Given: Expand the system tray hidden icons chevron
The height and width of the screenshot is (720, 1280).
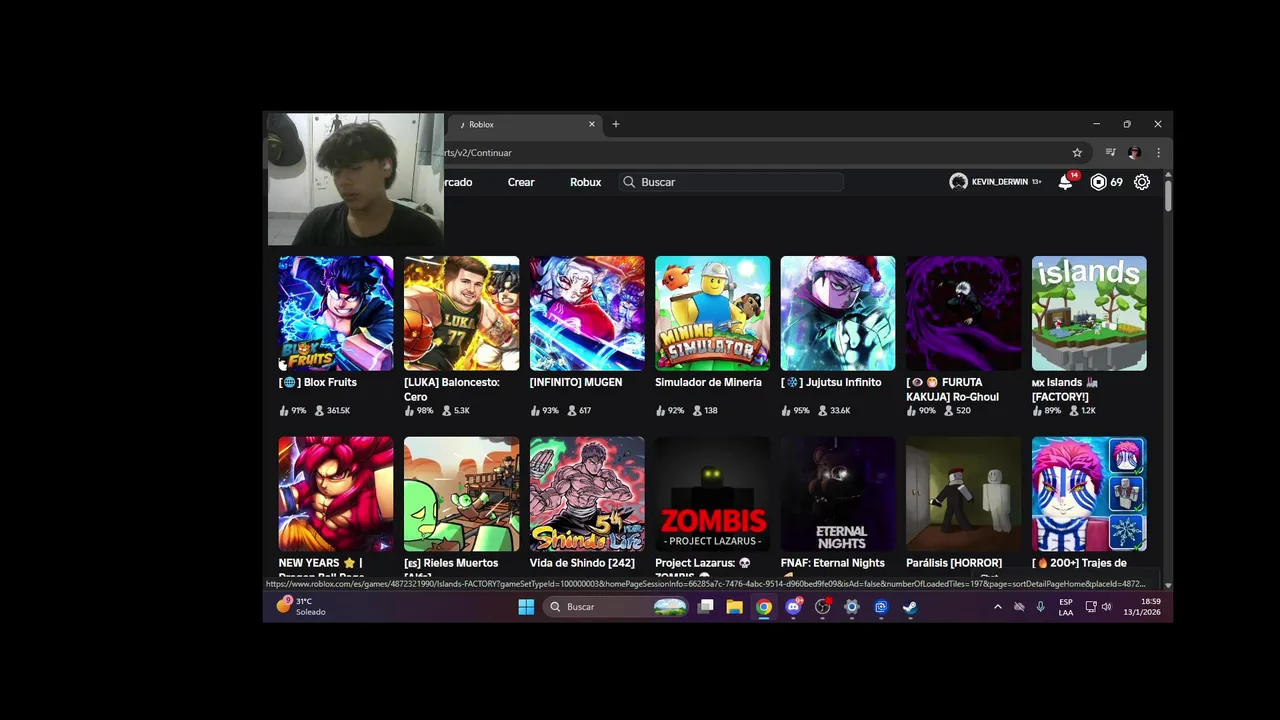Looking at the screenshot, I should [x=997, y=607].
